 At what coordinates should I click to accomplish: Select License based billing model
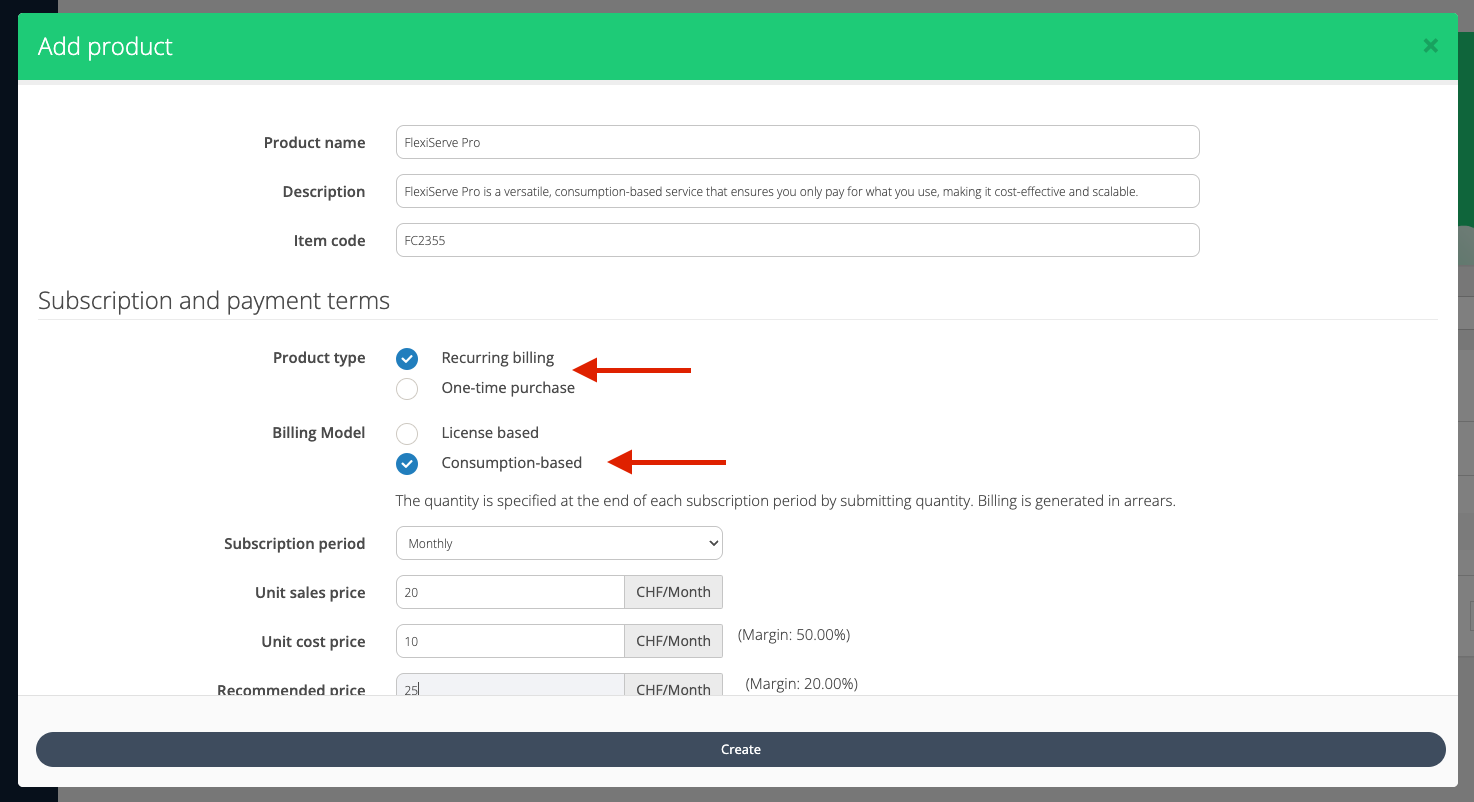click(407, 433)
